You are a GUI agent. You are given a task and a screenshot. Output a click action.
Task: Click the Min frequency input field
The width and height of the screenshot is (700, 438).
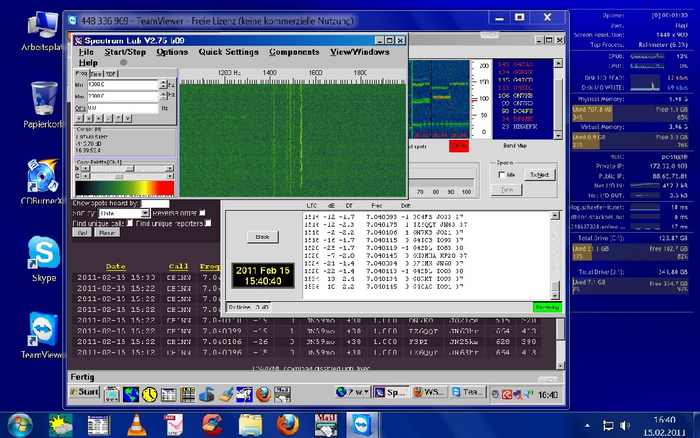(x=123, y=84)
